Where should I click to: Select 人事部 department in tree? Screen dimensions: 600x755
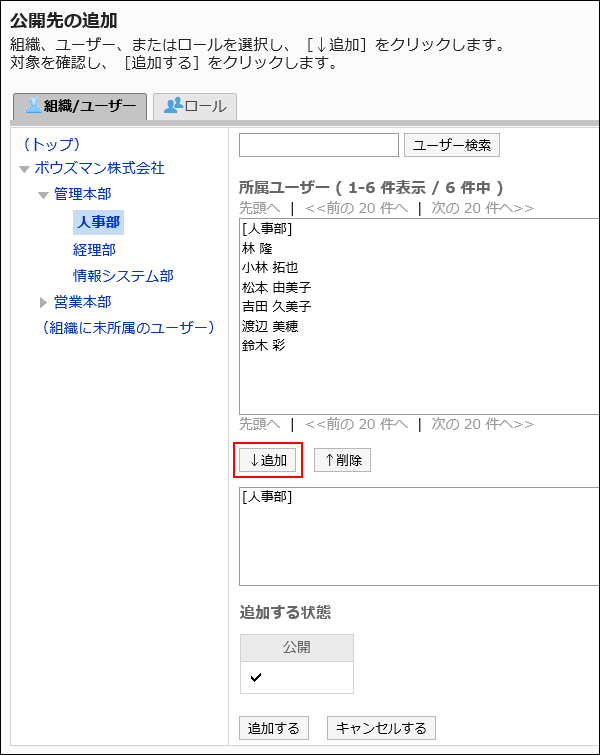pos(98,222)
